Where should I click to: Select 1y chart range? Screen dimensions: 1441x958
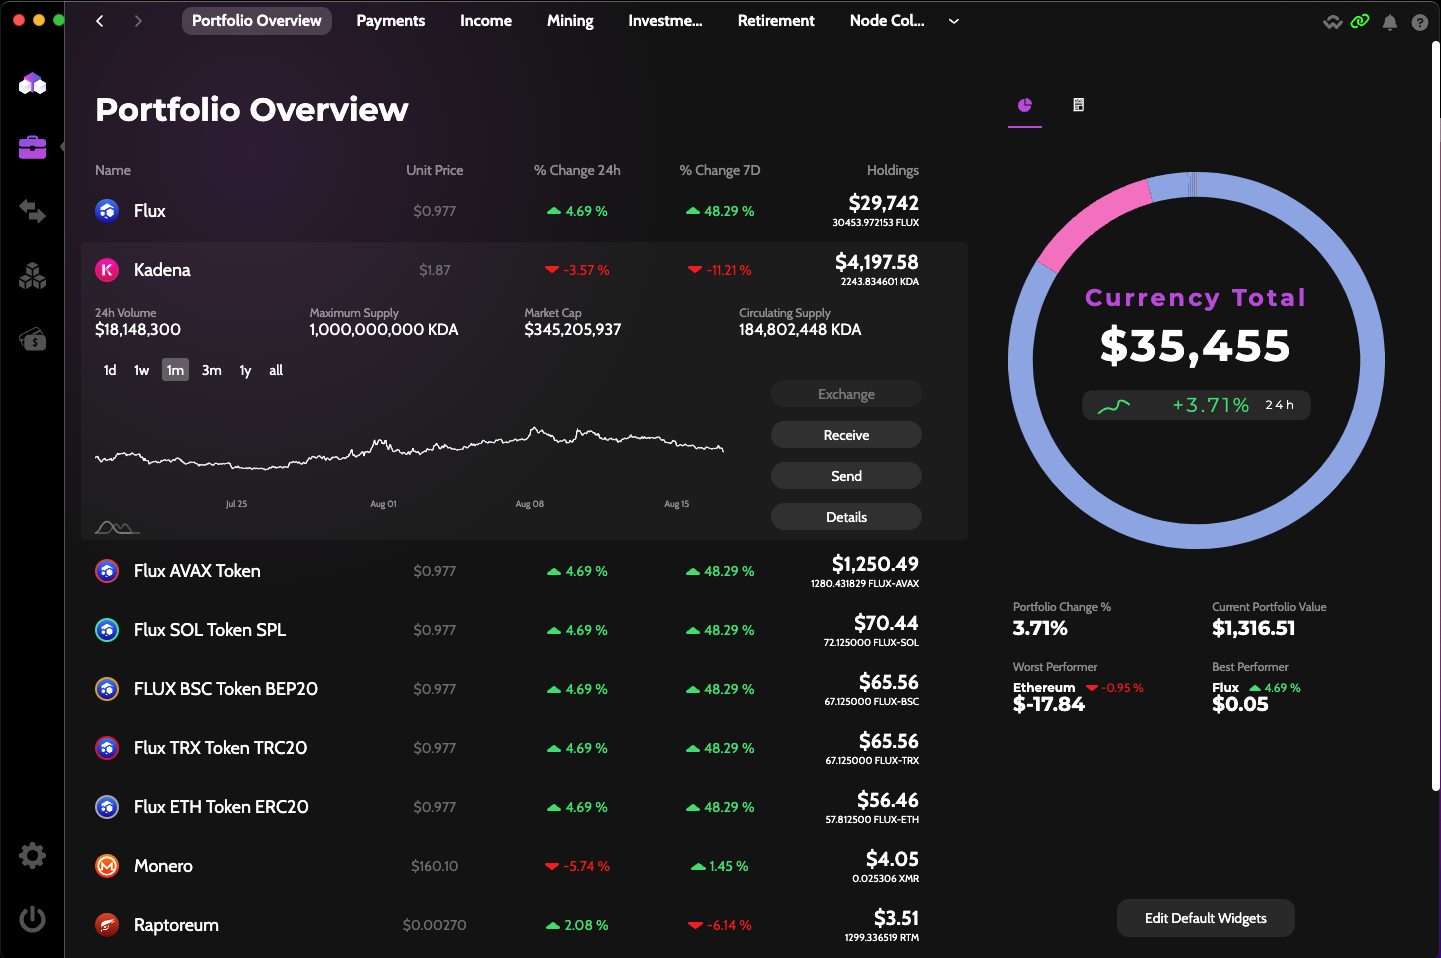pos(245,370)
